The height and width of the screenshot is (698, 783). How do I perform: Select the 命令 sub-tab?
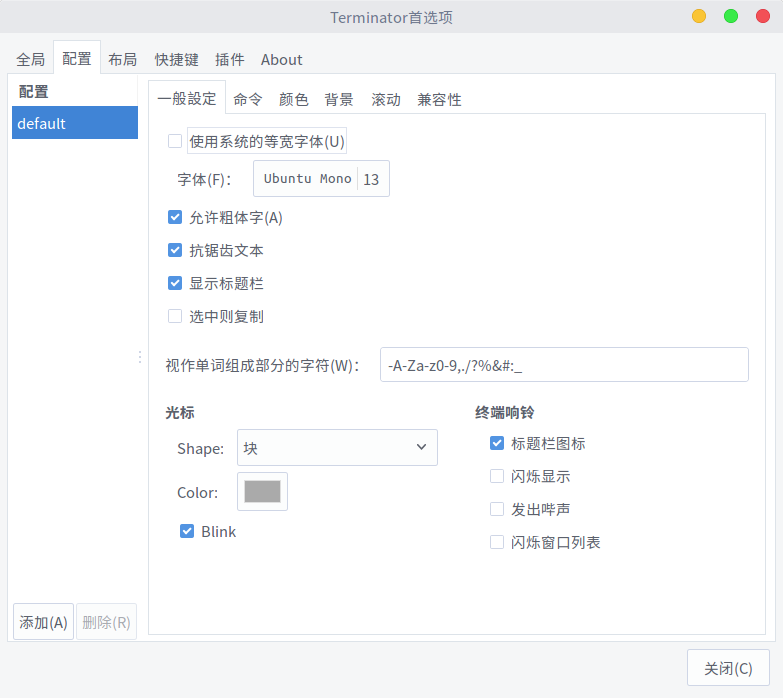(x=248, y=99)
